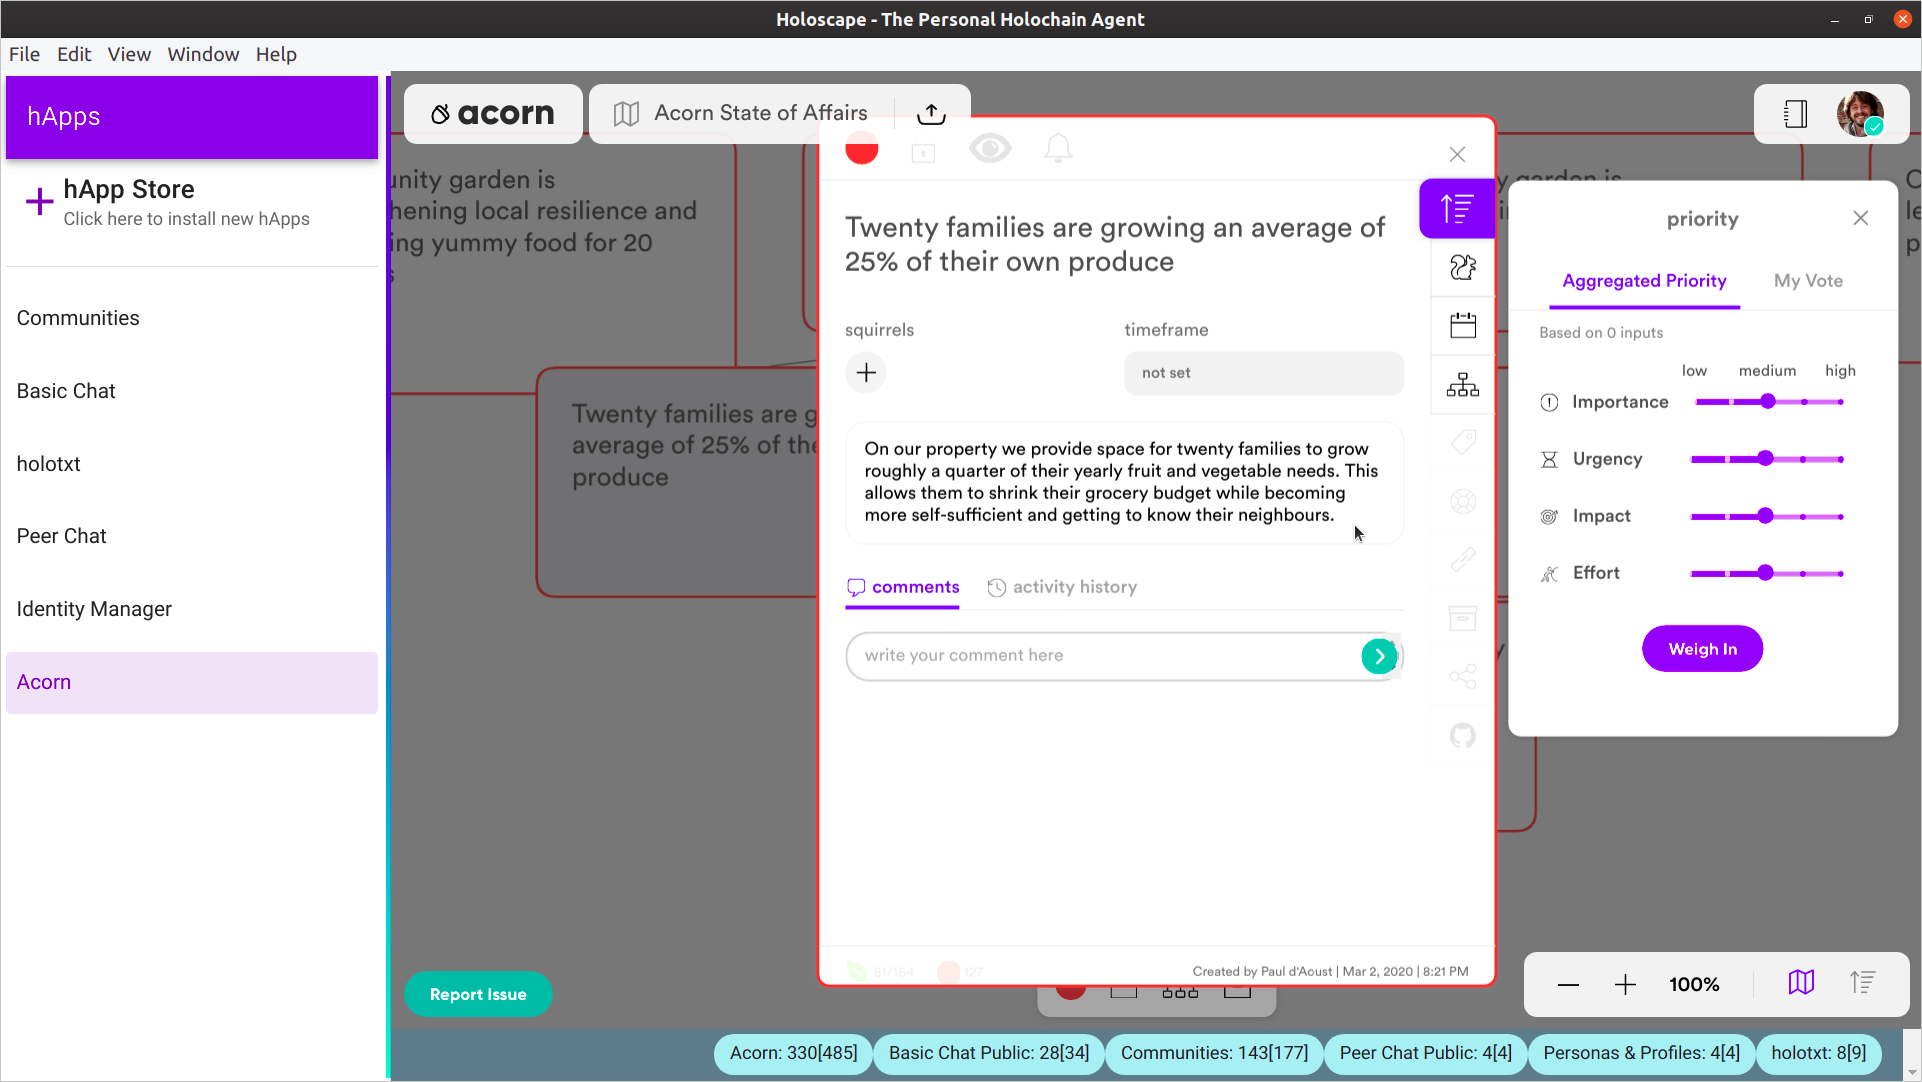Screen dimensions: 1922x1082
Task: Close the expanded goal card
Action: [1457, 154]
